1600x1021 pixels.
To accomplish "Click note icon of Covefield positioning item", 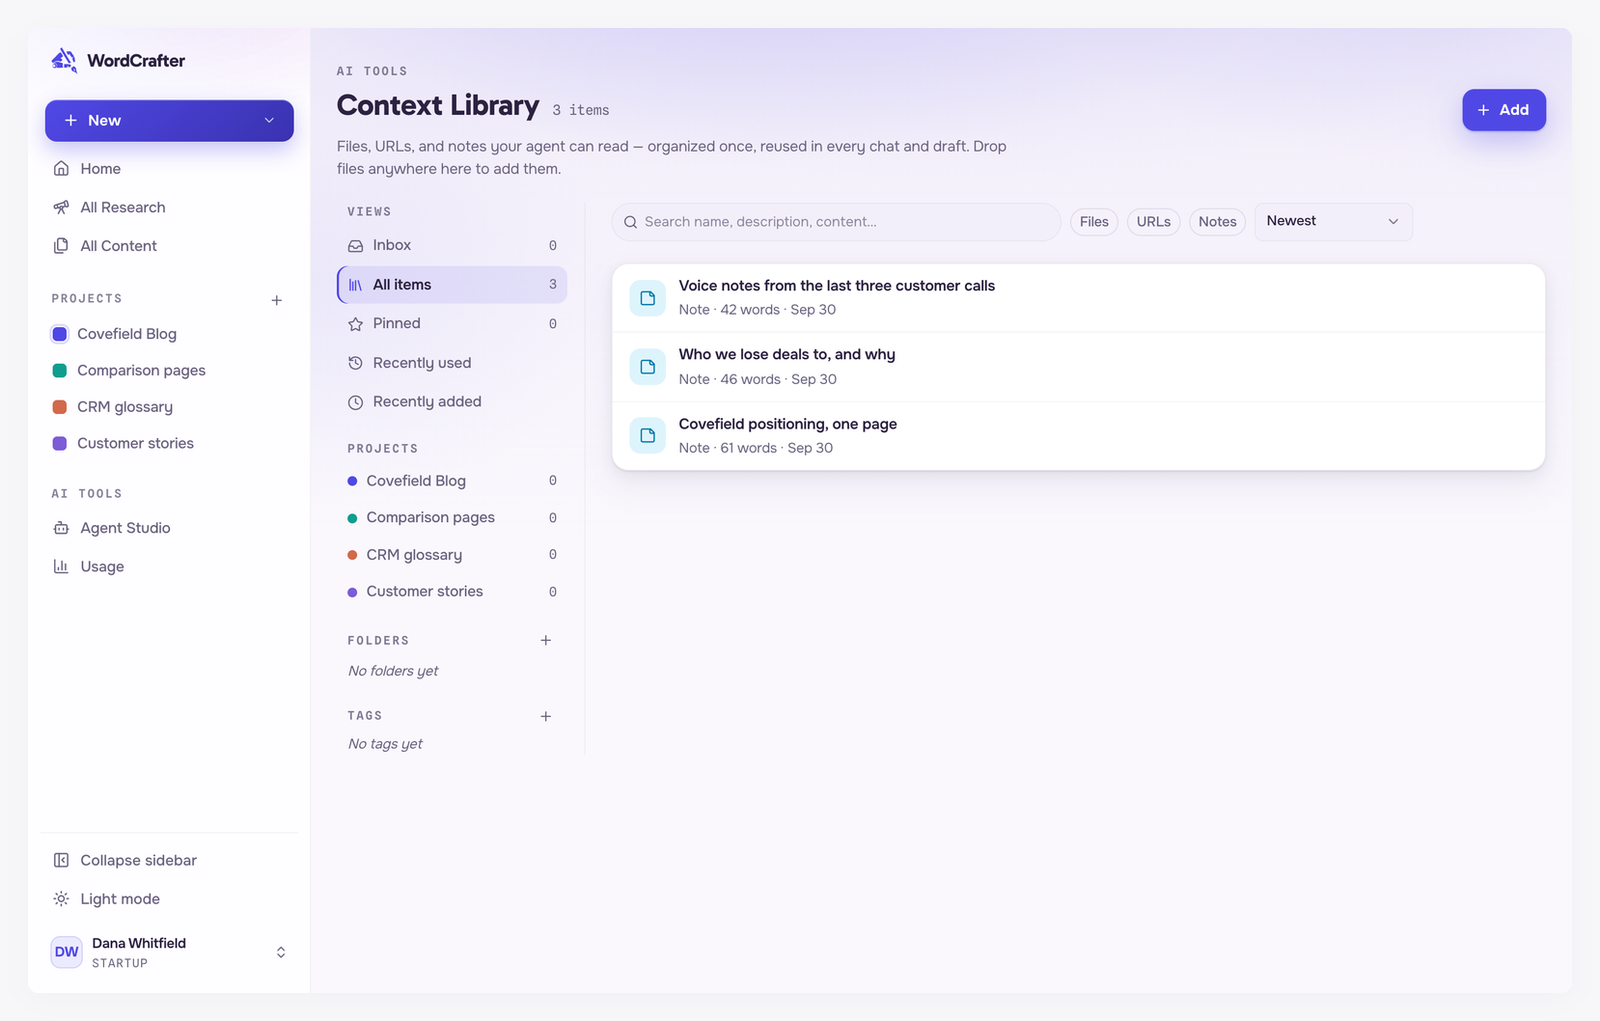I will 647,436.
